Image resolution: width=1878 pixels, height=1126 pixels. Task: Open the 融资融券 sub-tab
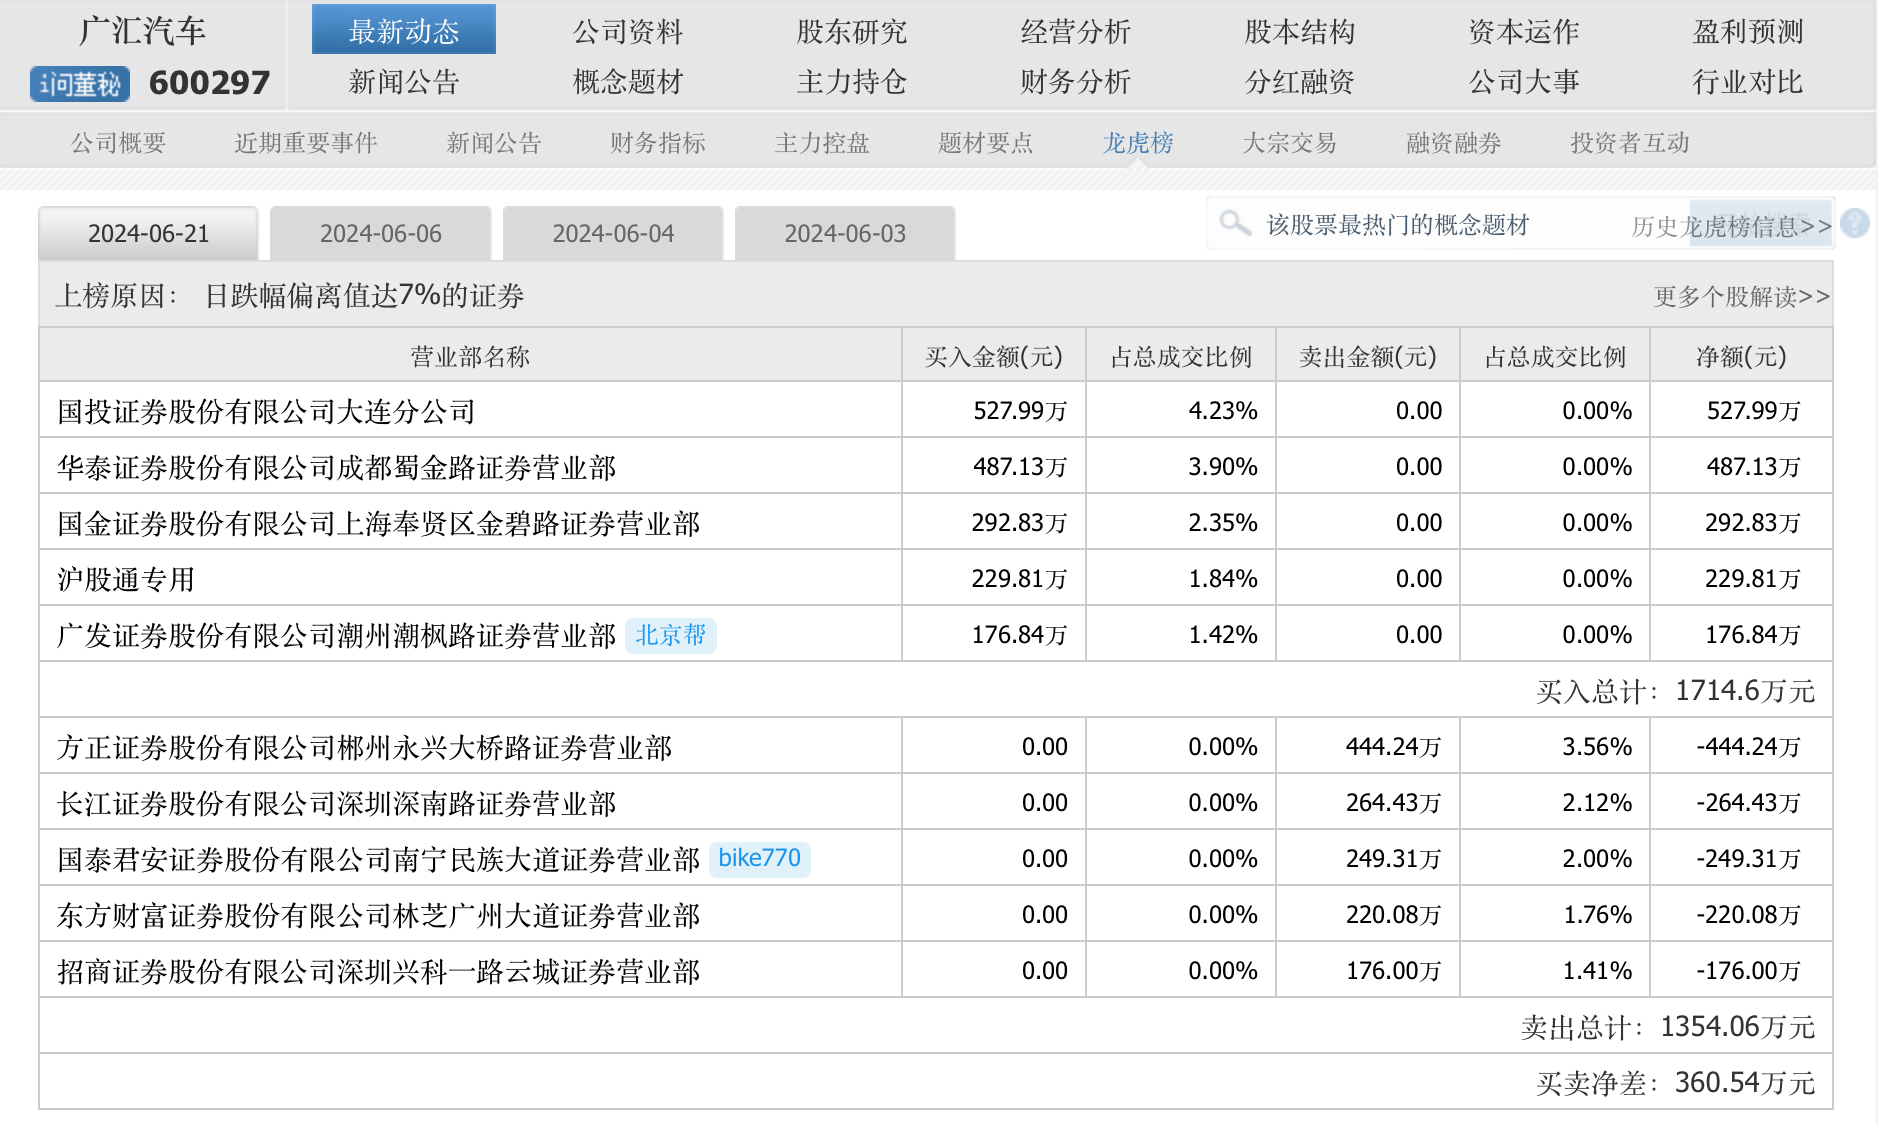[x=1453, y=143]
